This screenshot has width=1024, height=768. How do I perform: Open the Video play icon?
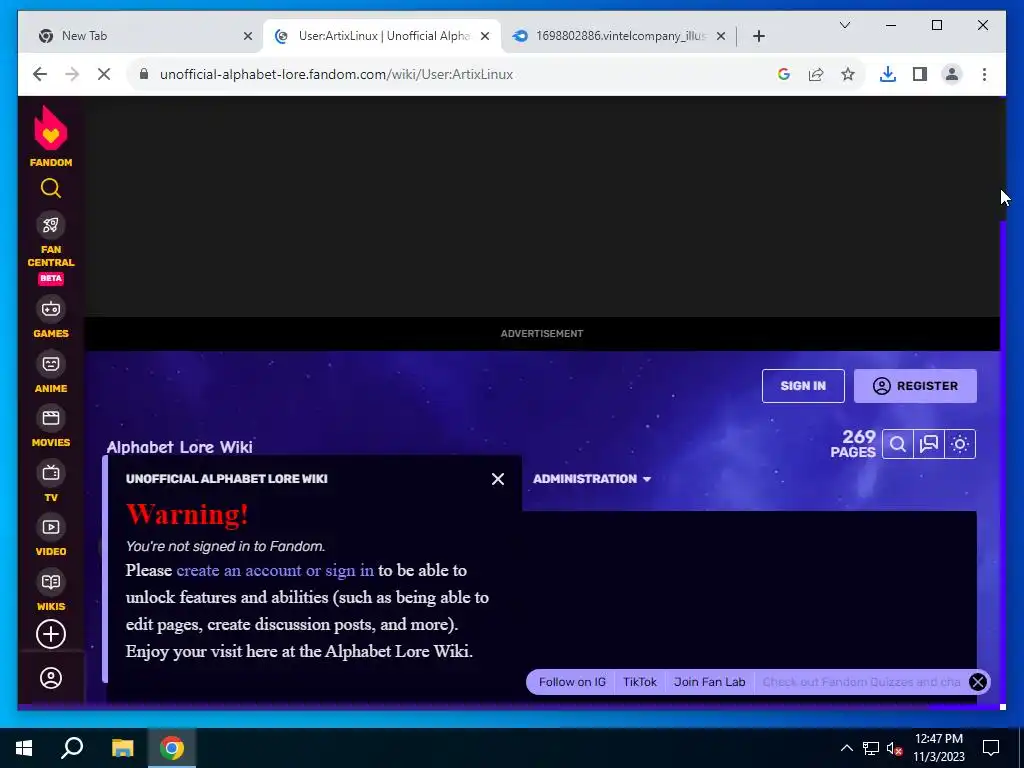tap(50, 527)
